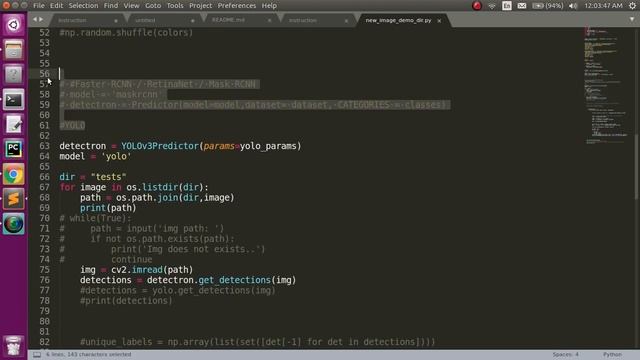The image size is (640, 360).
Task: Open the tab list dropdown arrow
Action: point(632,19)
